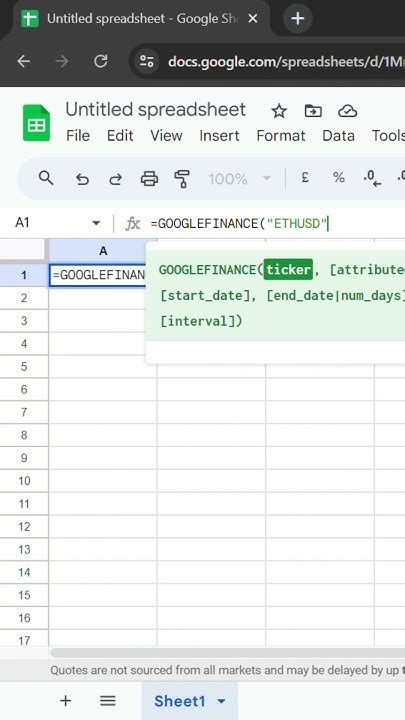The image size is (405, 720).
Task: Click the Google Sheets home logo
Action: click(36, 123)
